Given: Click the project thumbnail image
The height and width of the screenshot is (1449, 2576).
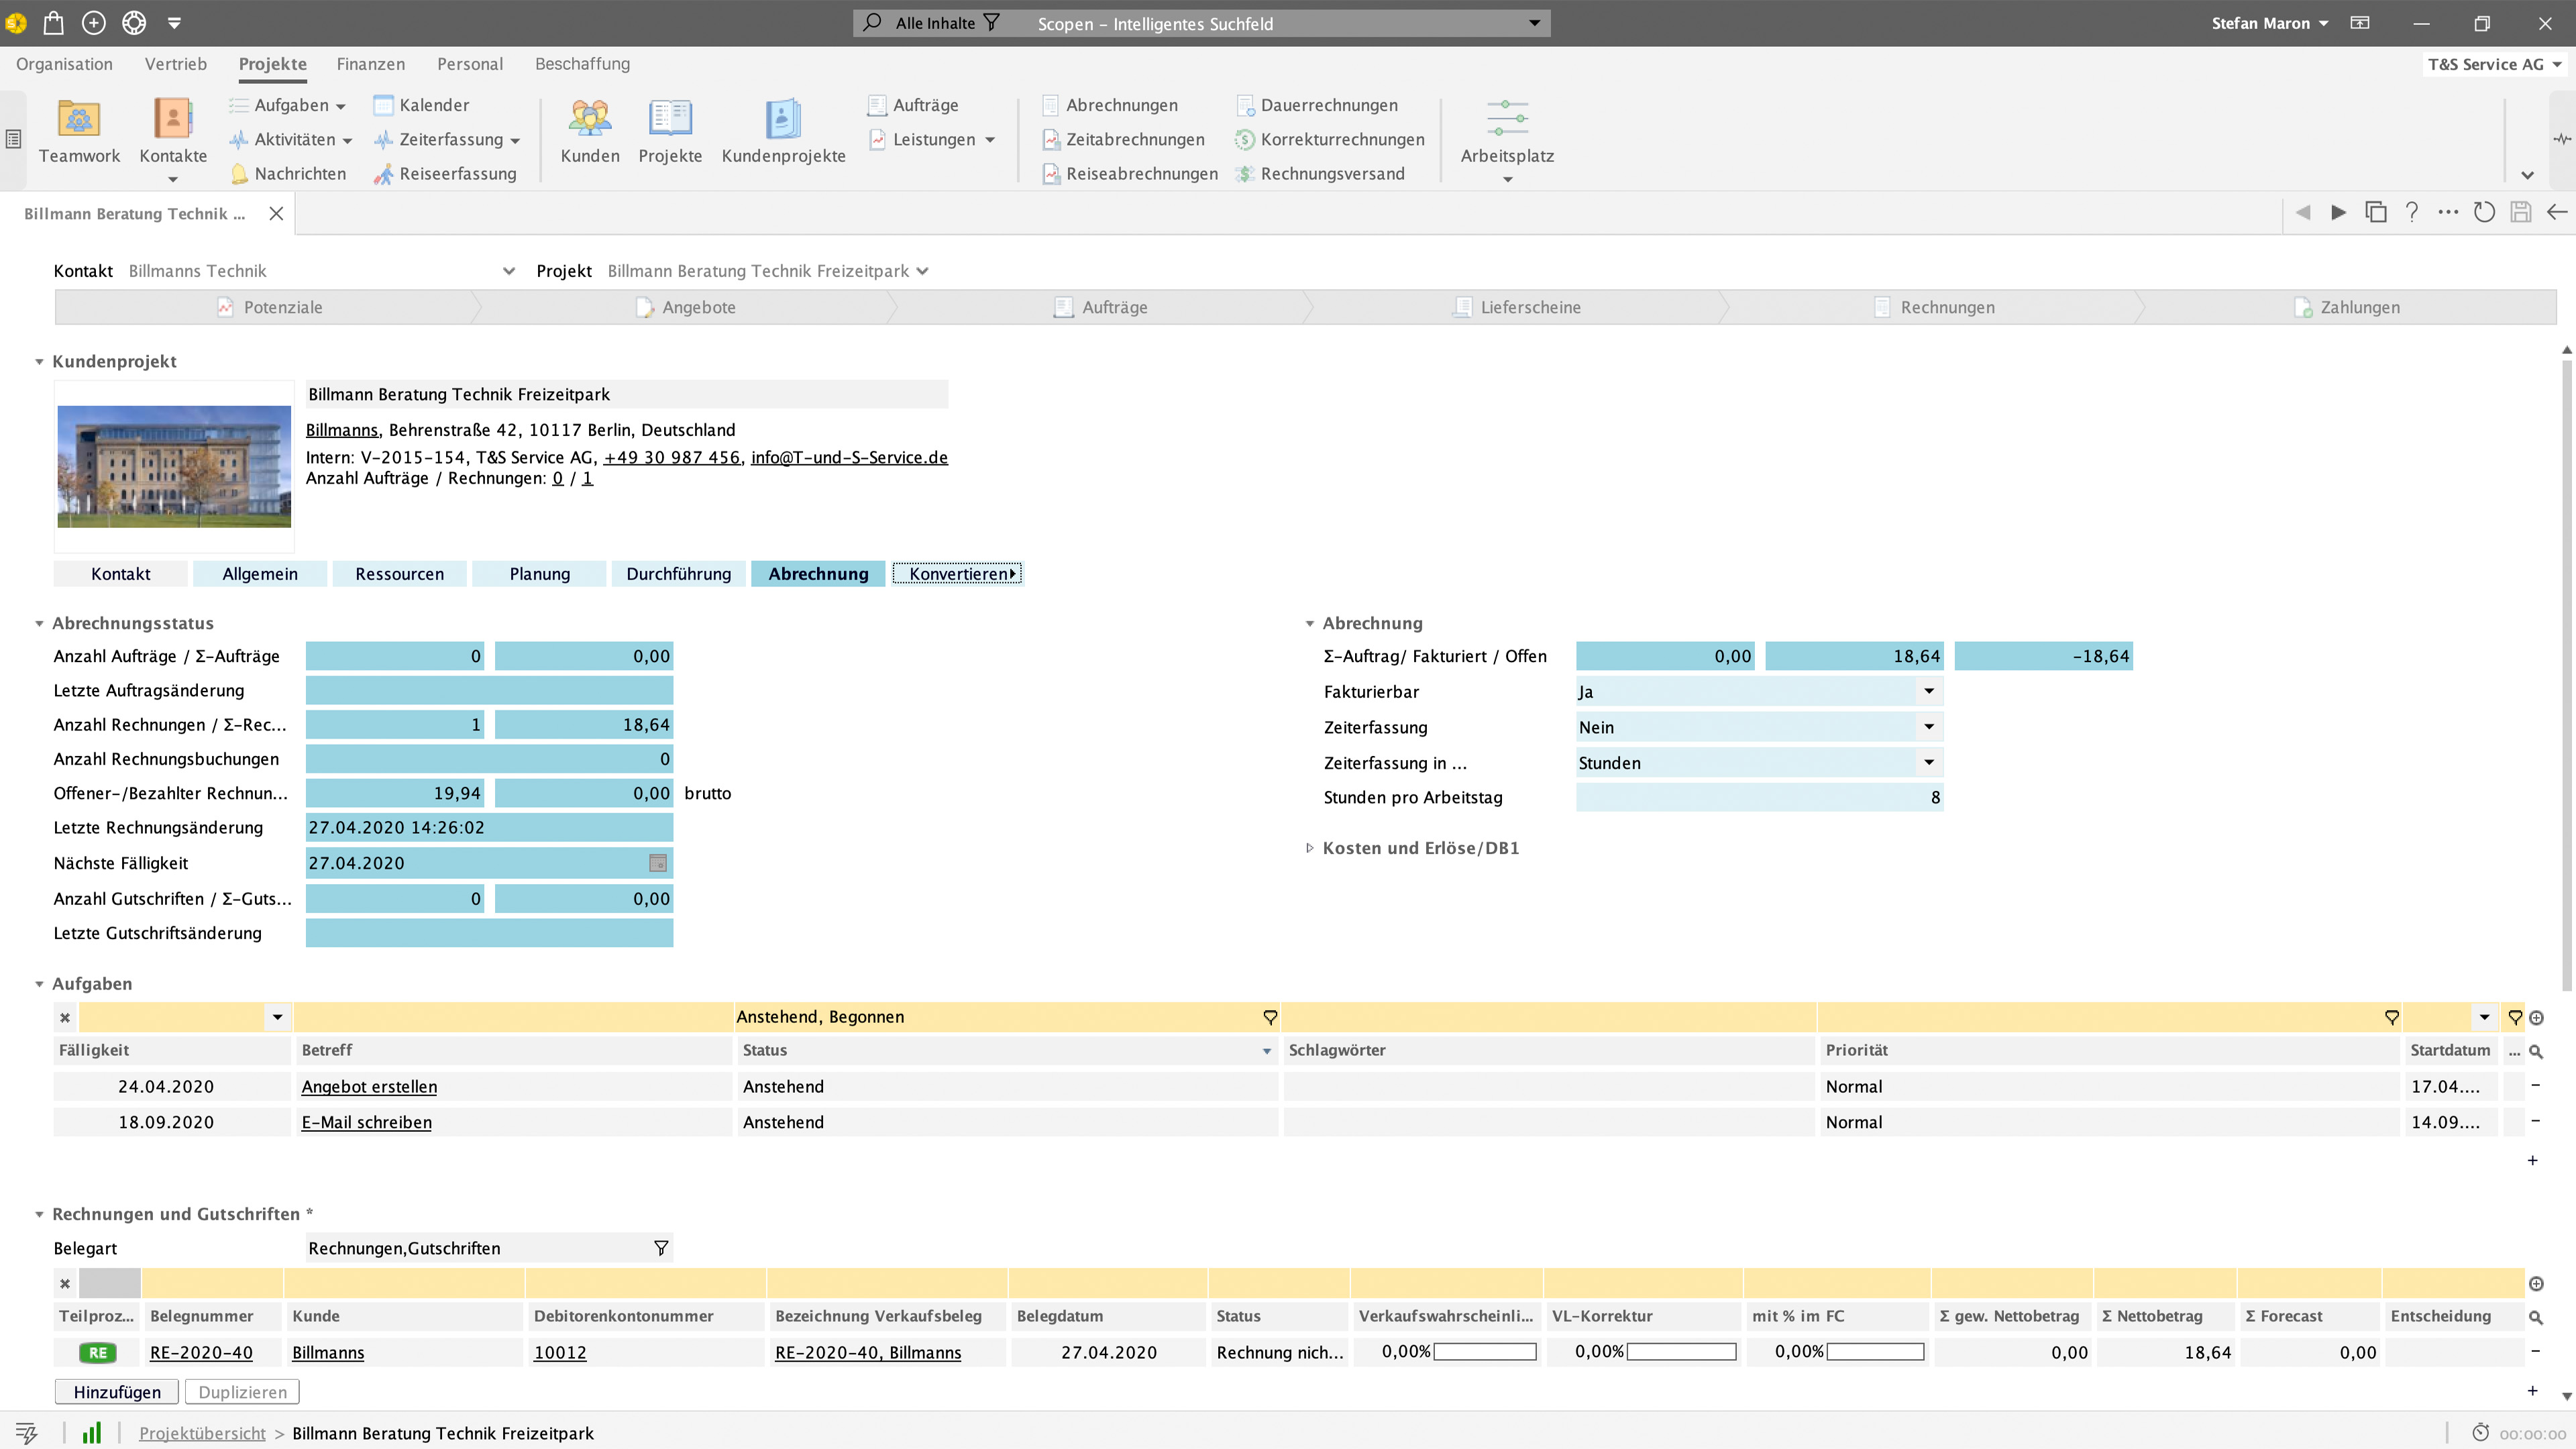Looking at the screenshot, I should (172, 466).
